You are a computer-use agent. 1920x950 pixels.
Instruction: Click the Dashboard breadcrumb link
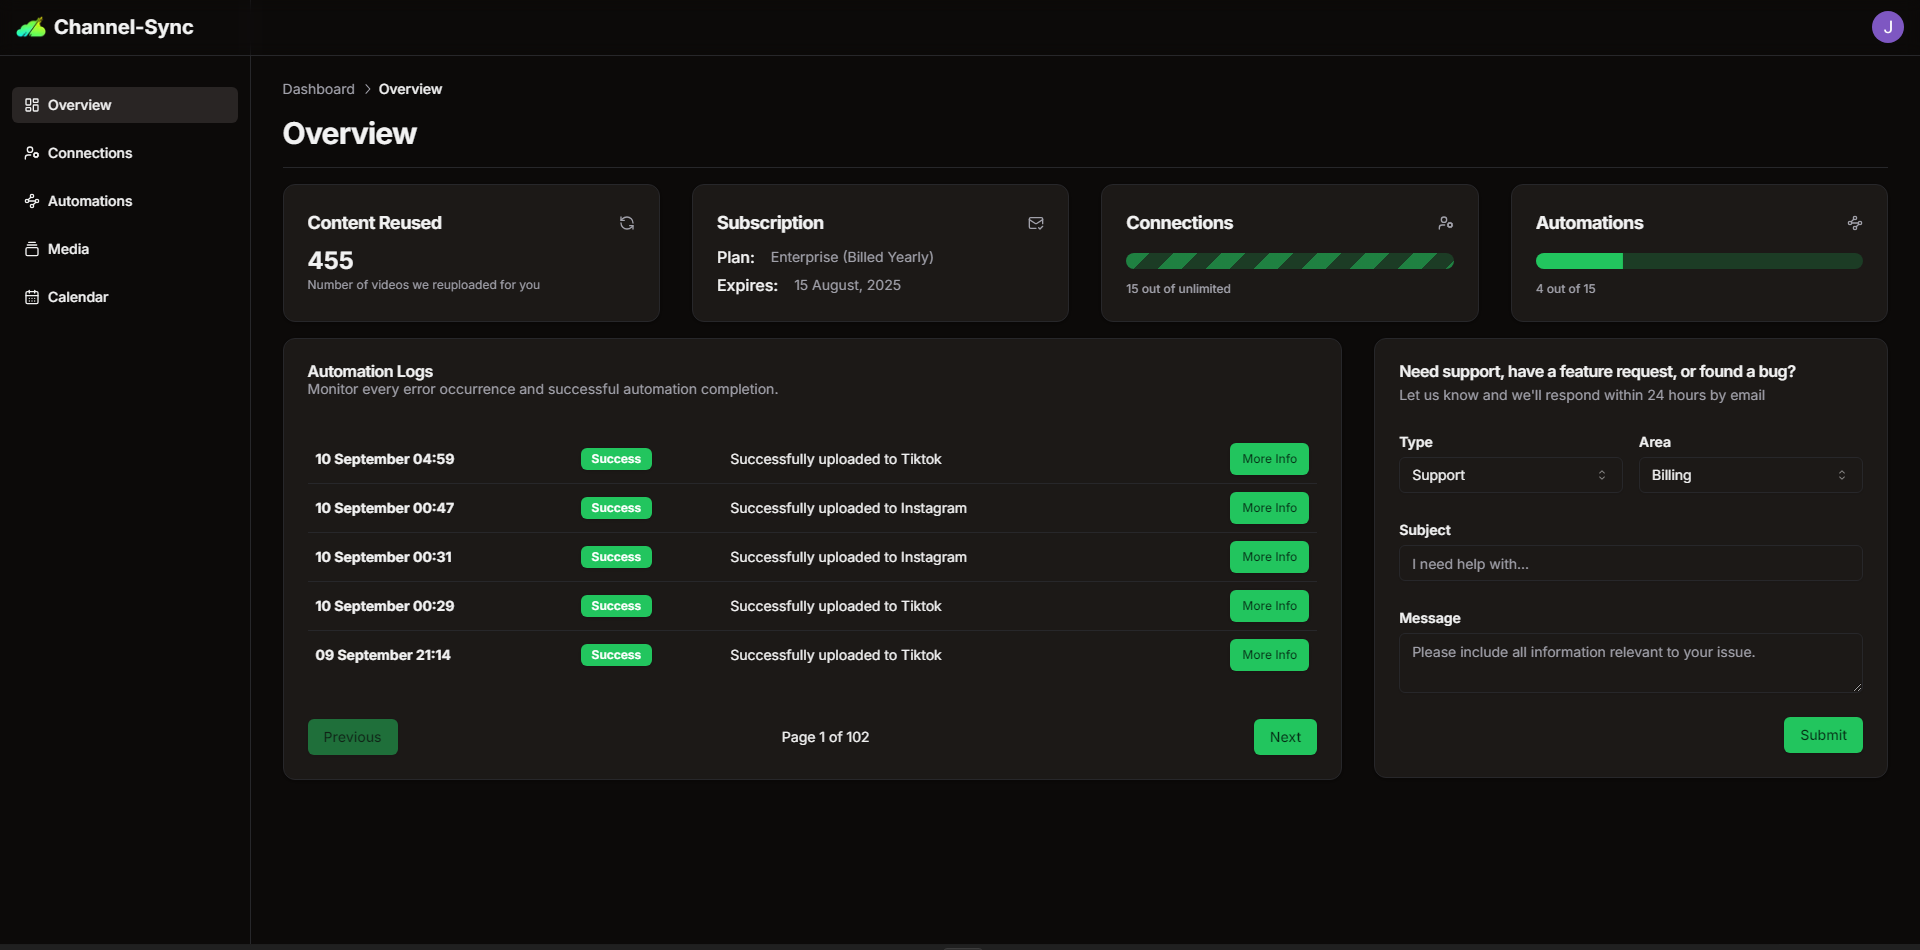(318, 89)
